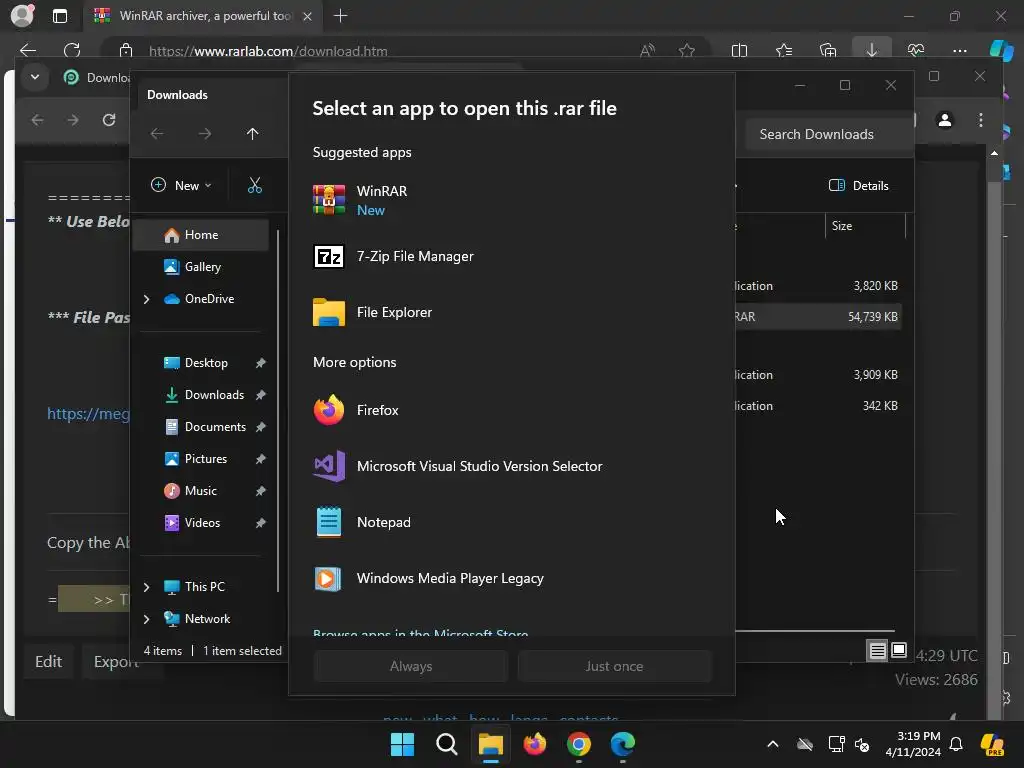Unpin Videos using its pin icon
Viewport: 1024px width, 768px height.
[261, 522]
